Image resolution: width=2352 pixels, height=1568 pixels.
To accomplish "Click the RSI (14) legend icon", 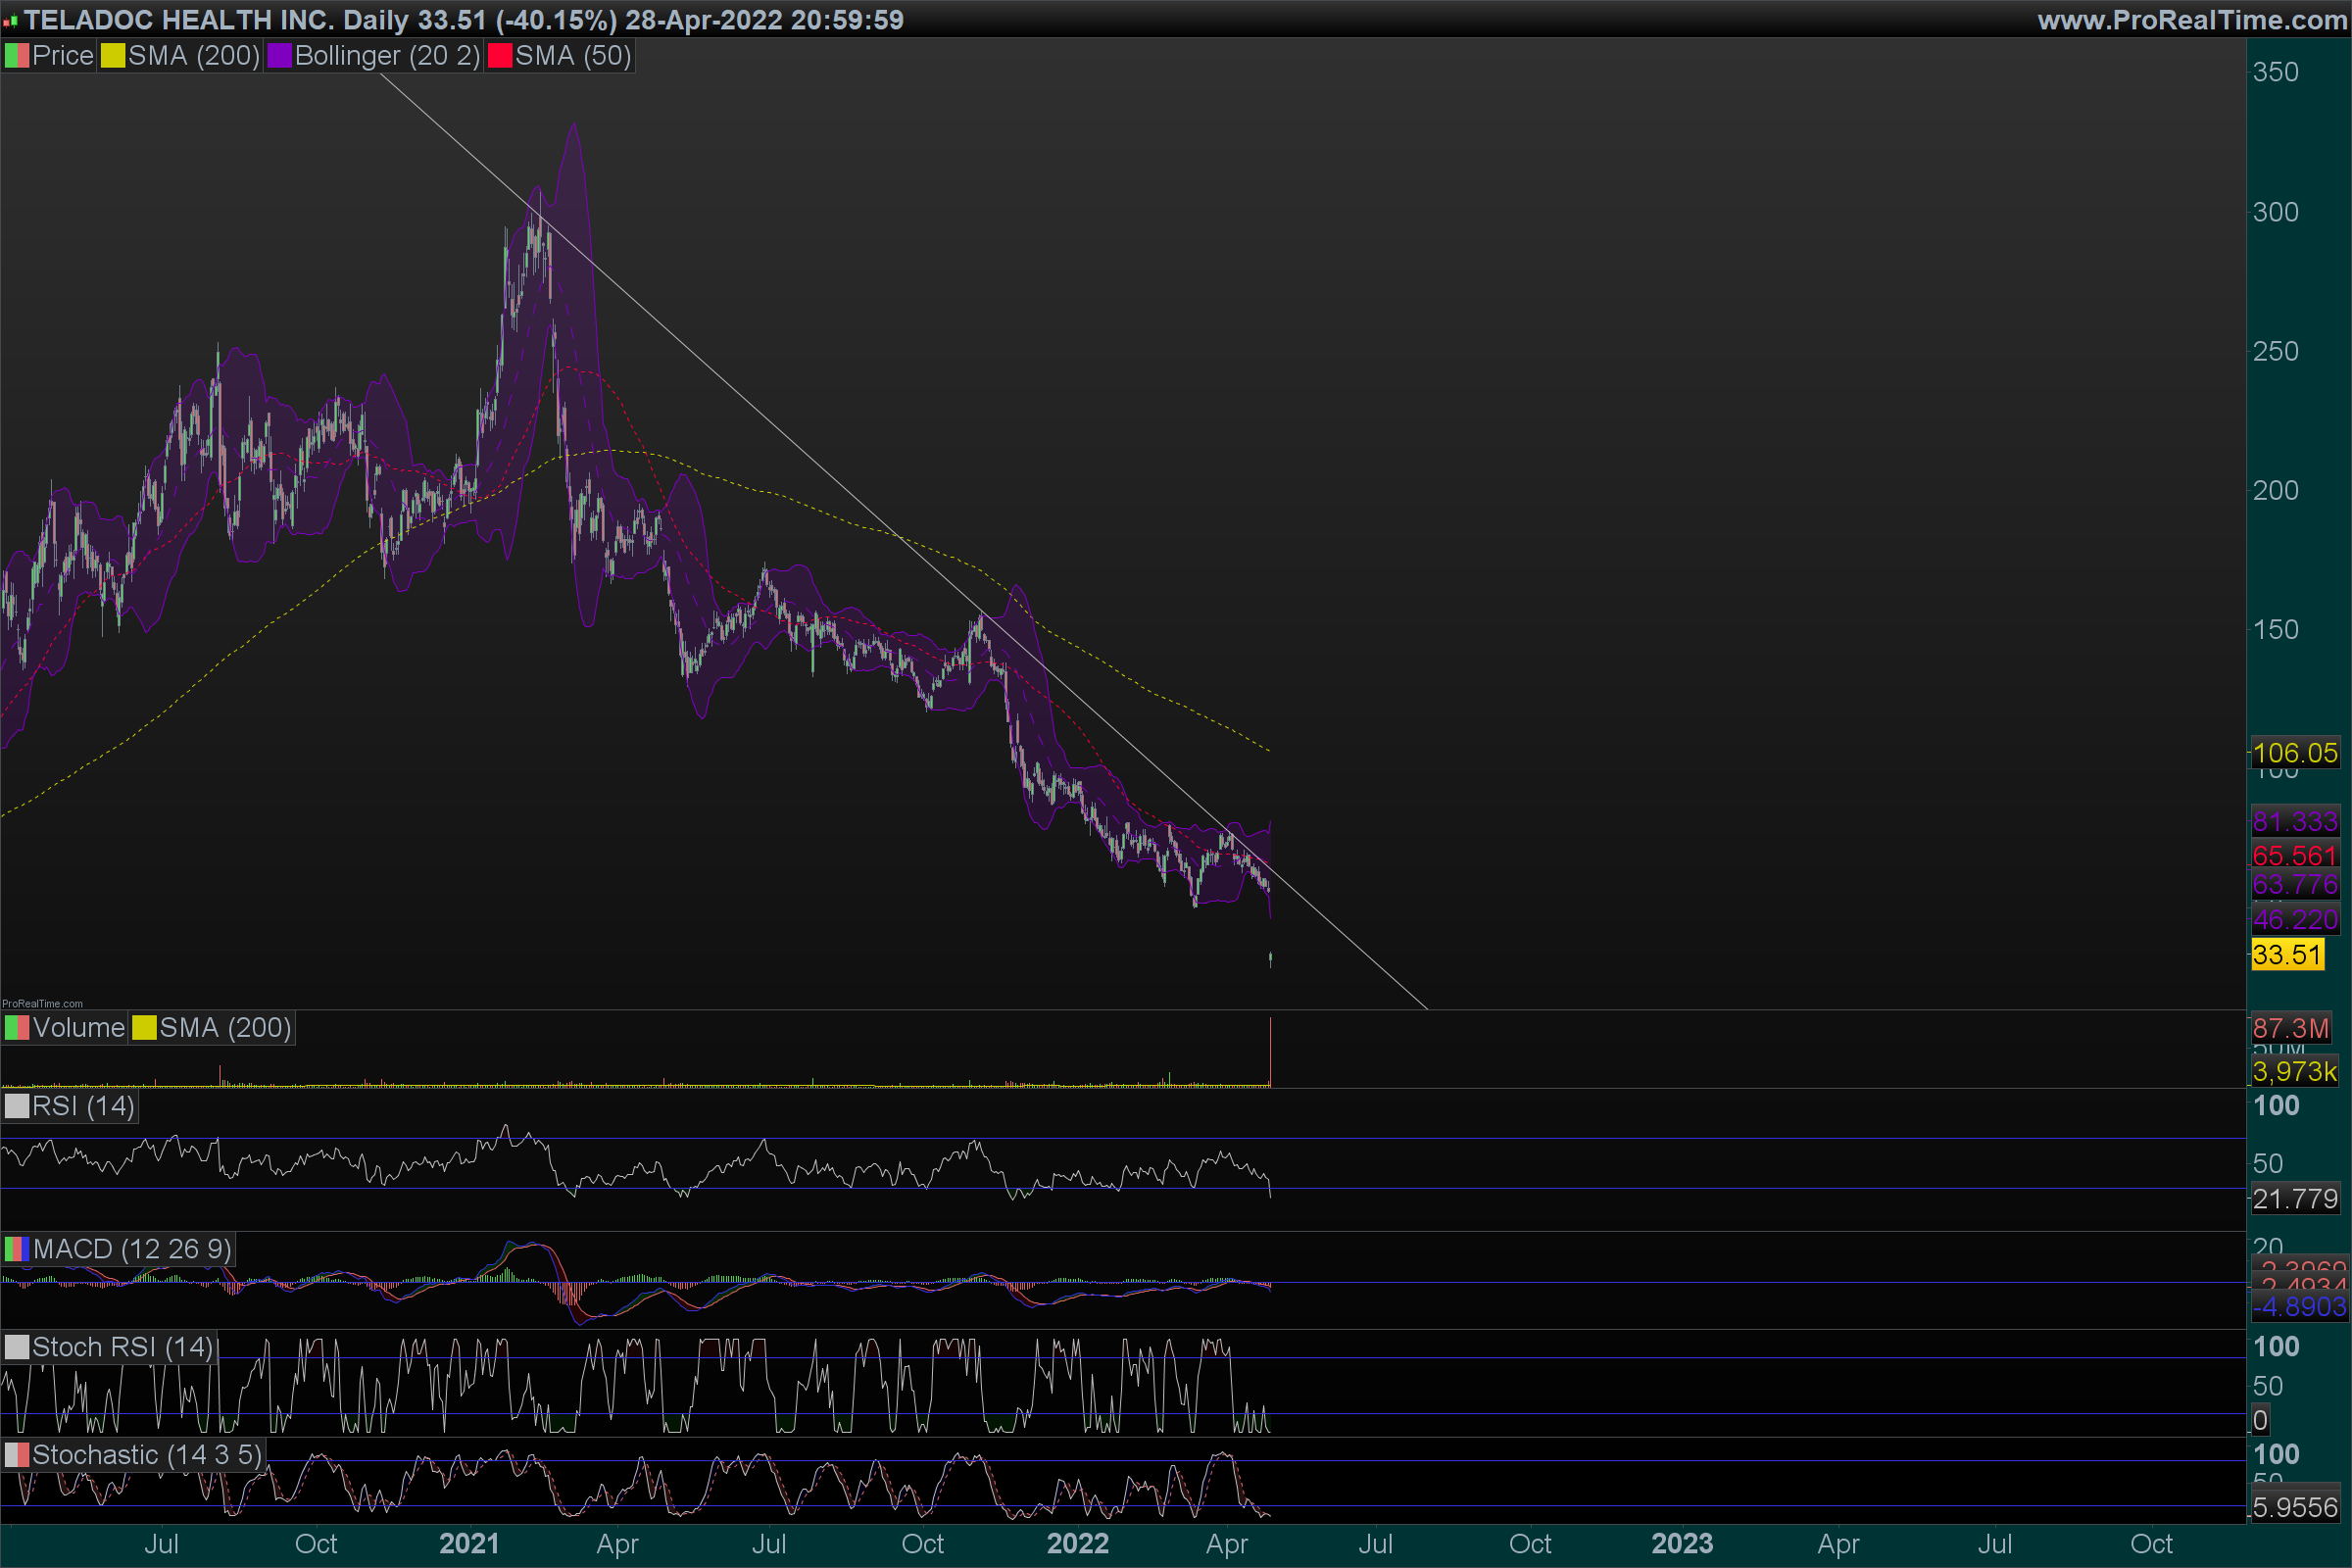I will [x=17, y=1107].
